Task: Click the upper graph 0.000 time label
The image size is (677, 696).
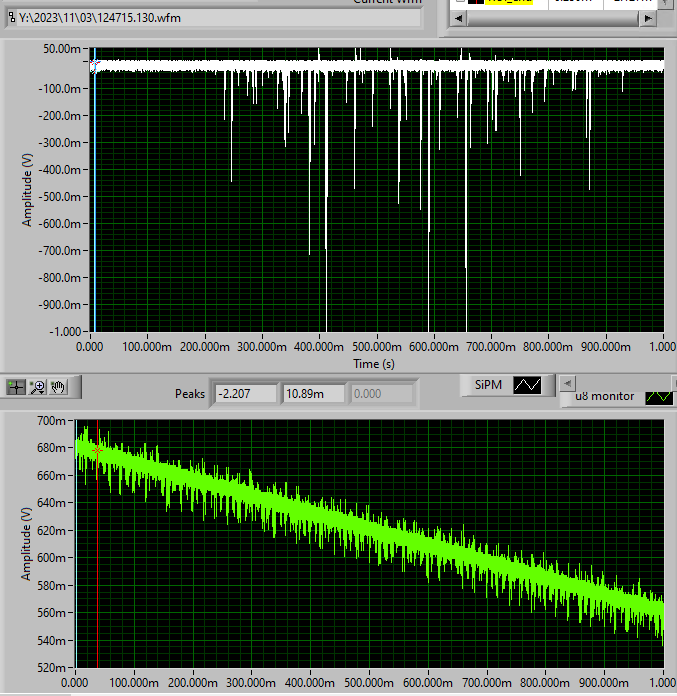Action: (x=90, y=347)
